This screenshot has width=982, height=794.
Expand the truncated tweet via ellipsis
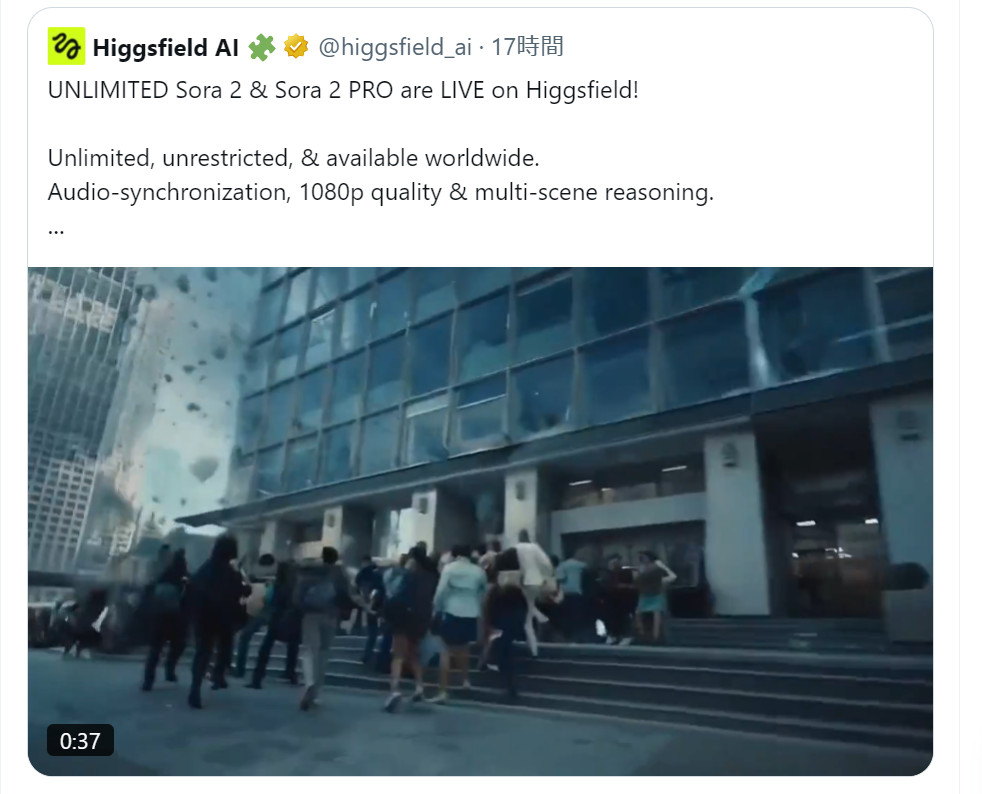coord(56,231)
